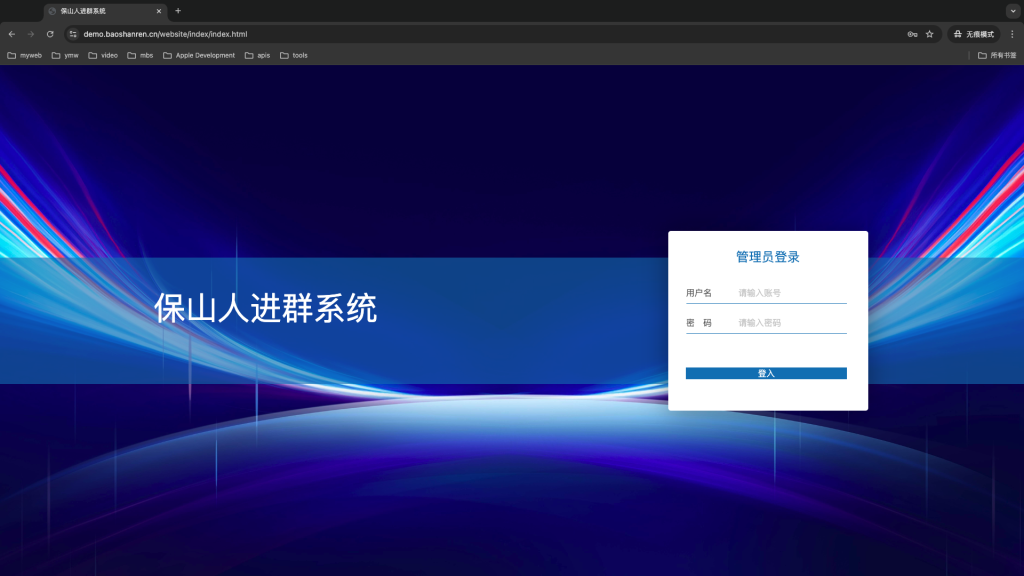Click the 登入 login button
The image size is (1024, 576).
click(x=766, y=373)
